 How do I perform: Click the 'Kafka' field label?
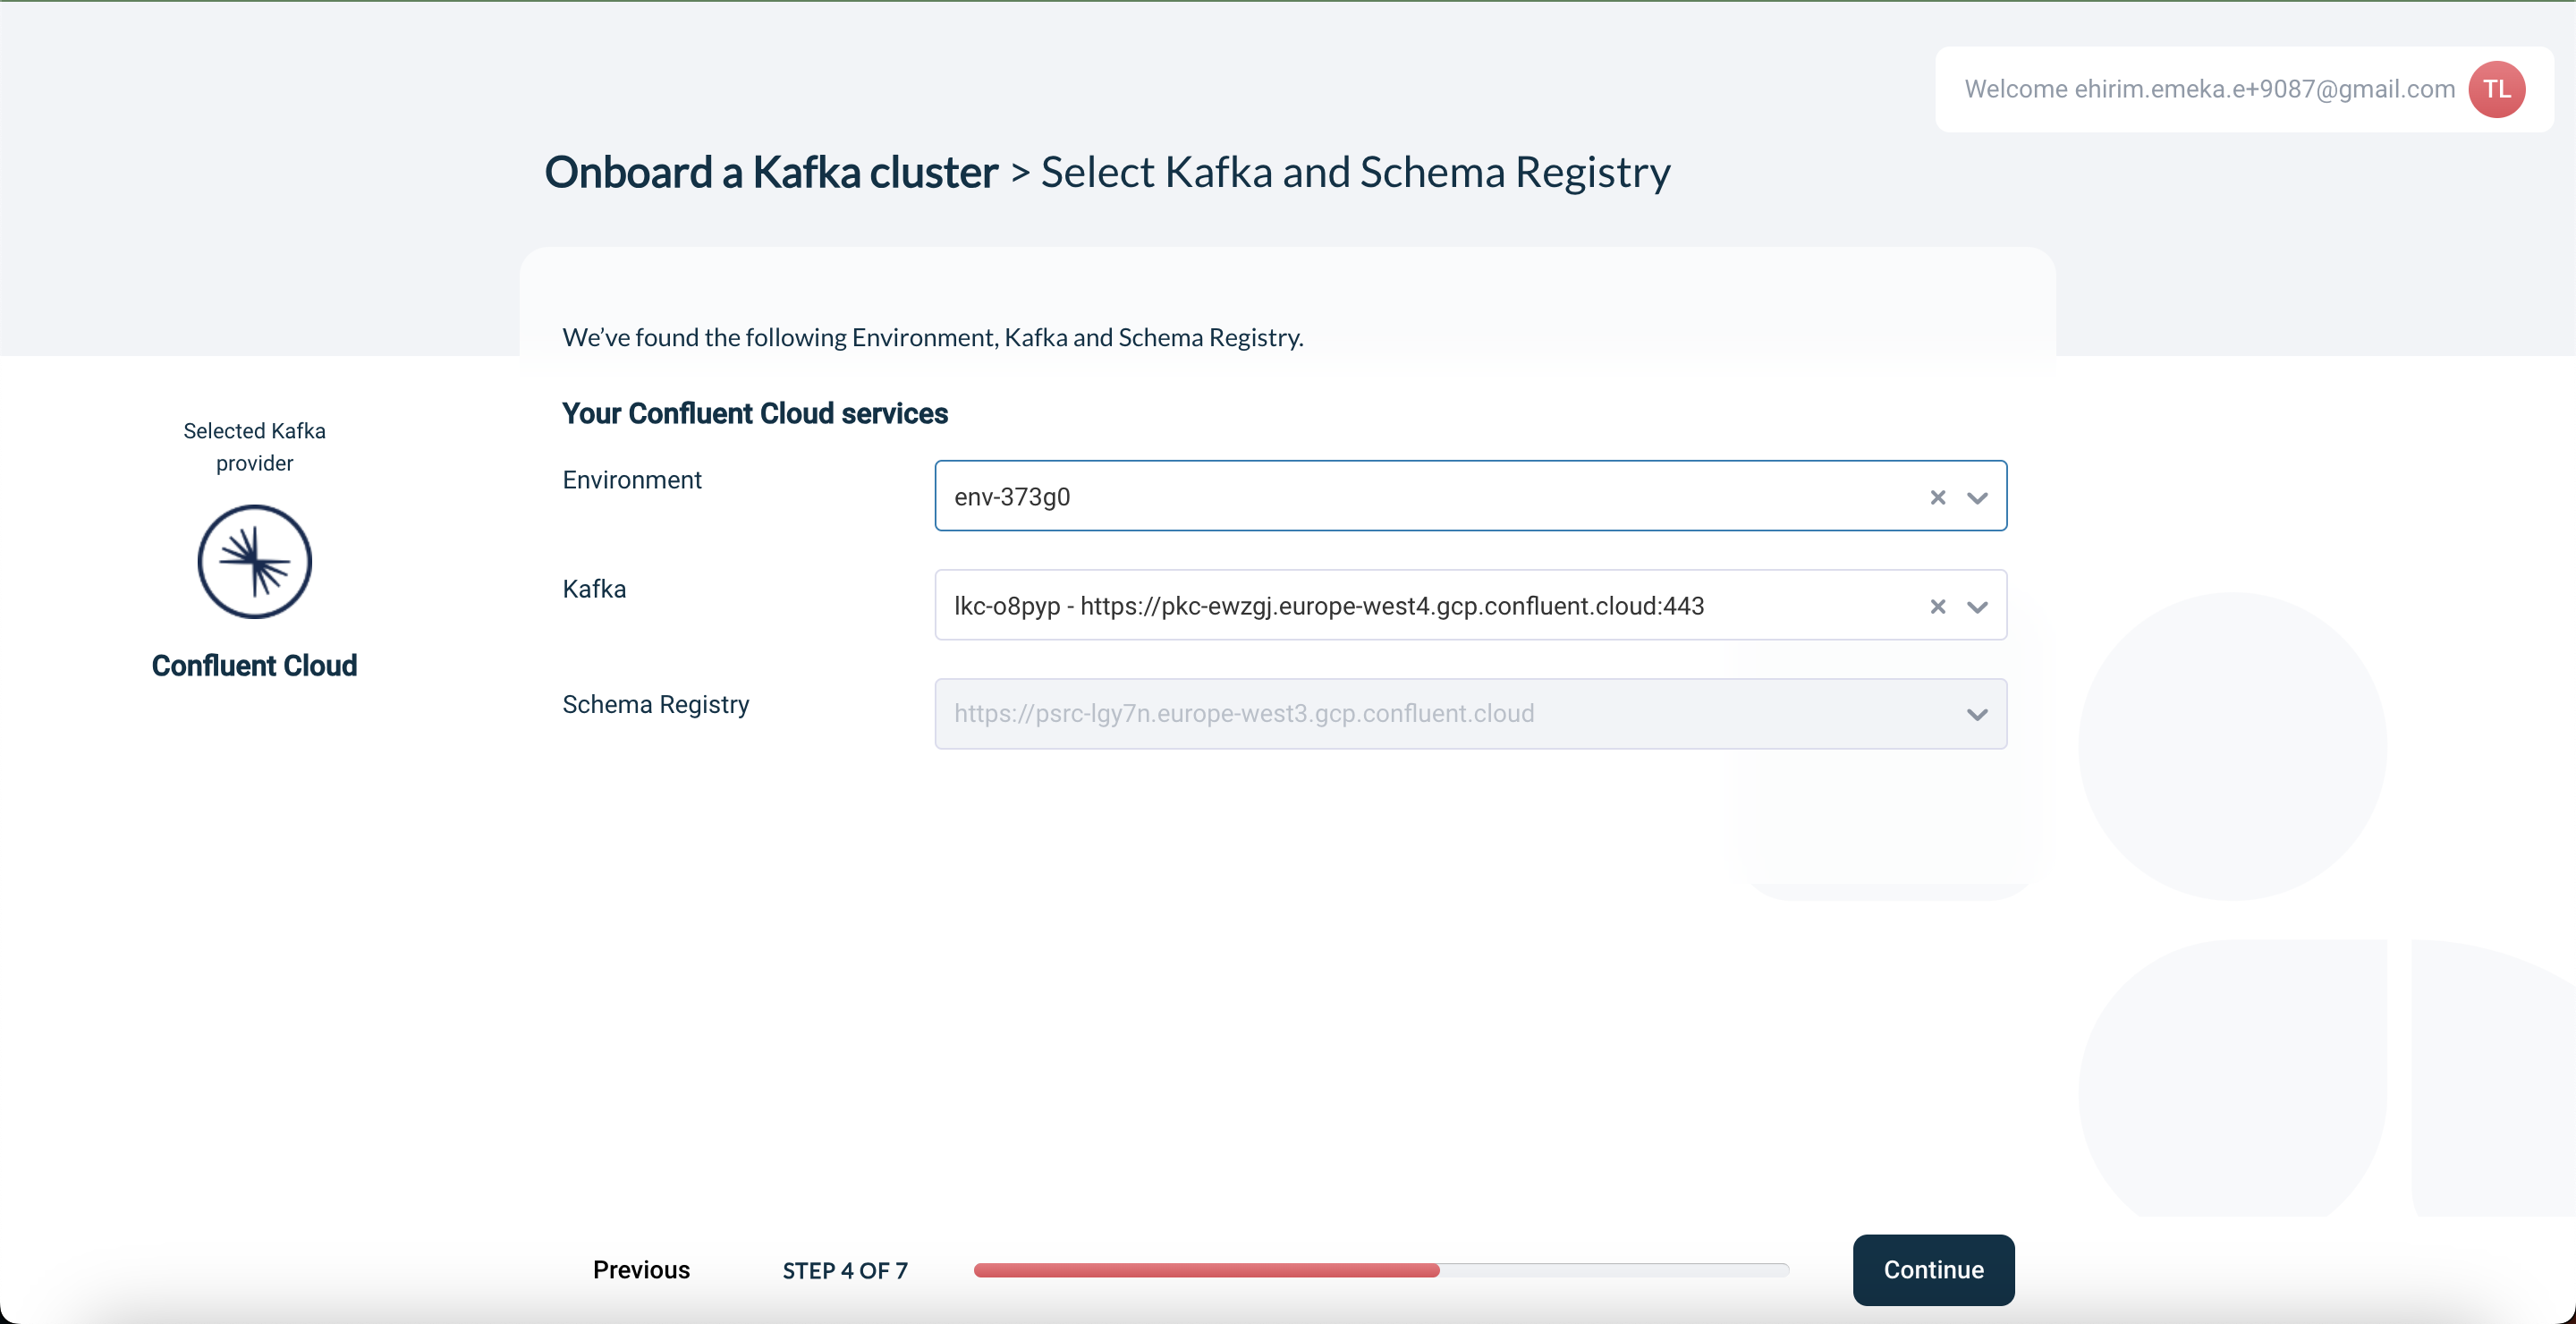[x=594, y=589]
